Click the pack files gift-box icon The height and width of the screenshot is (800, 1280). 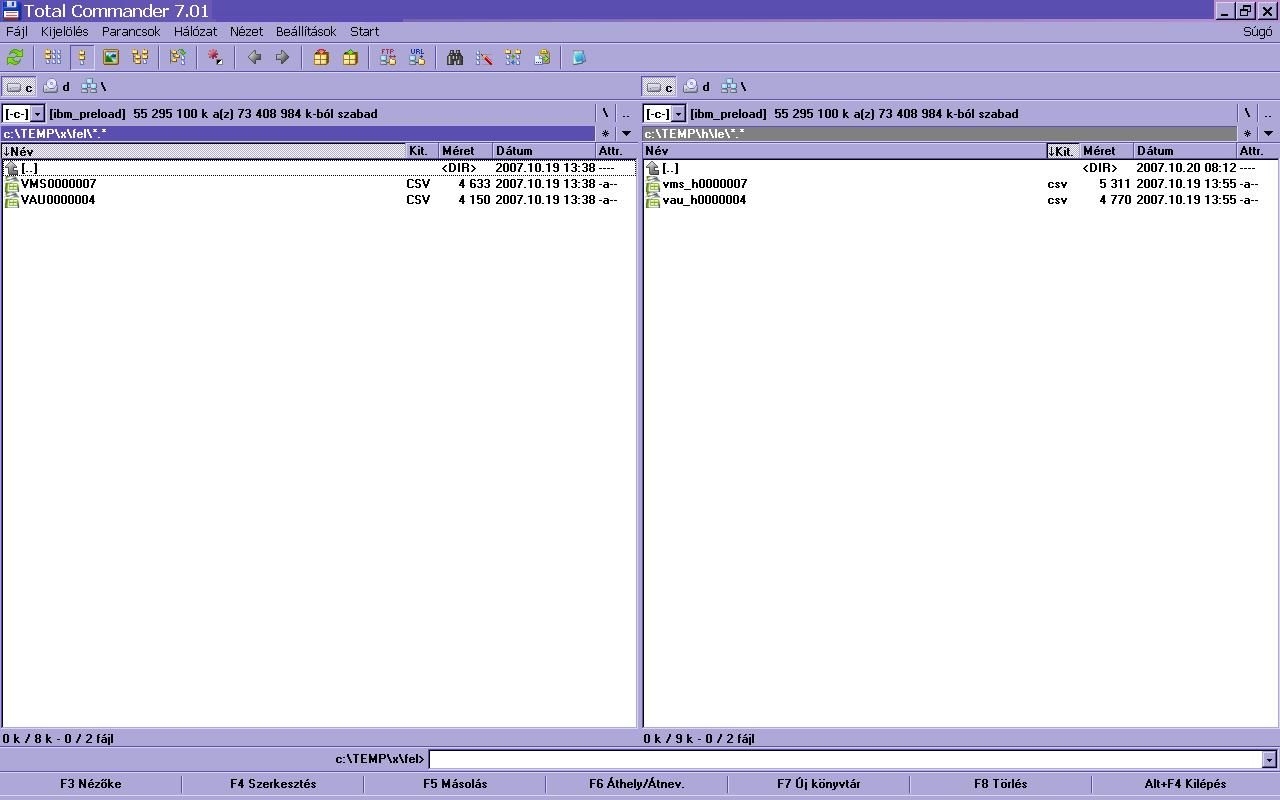(x=321, y=58)
